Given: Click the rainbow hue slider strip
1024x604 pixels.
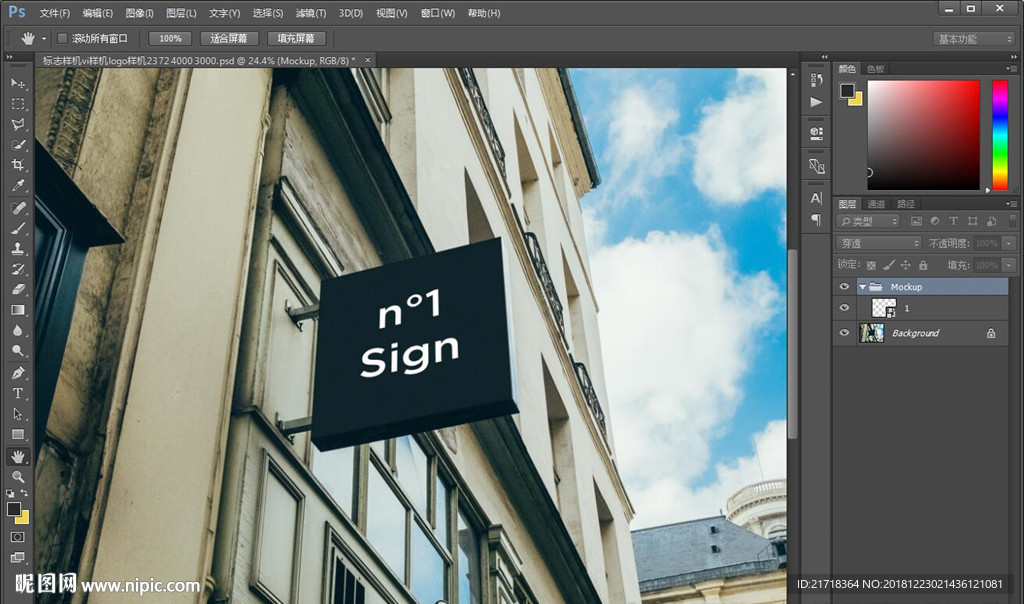Looking at the screenshot, I should pyautogui.click(x=999, y=134).
